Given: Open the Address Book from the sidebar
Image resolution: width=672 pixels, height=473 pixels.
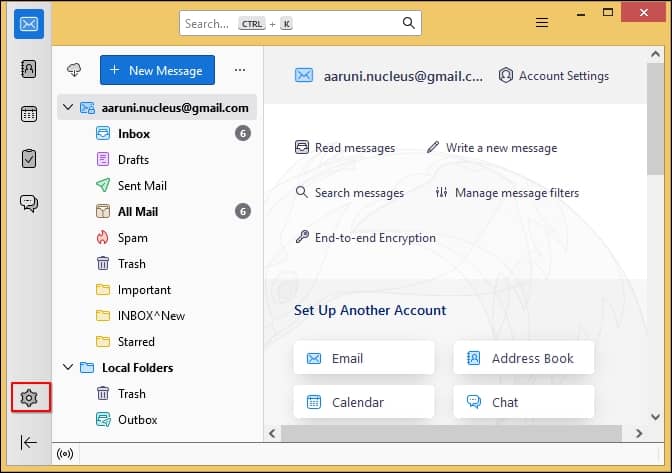Looking at the screenshot, I should [28, 69].
